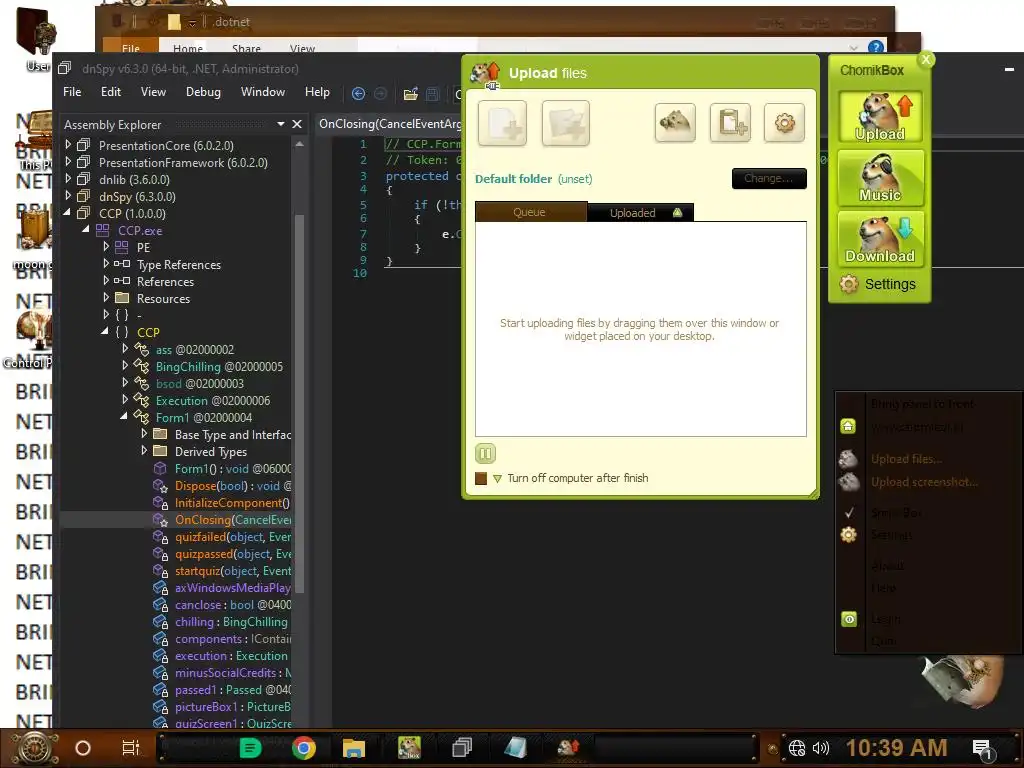The width and height of the screenshot is (1024, 768).
Task: Expand the PE node
Action: tap(106, 247)
